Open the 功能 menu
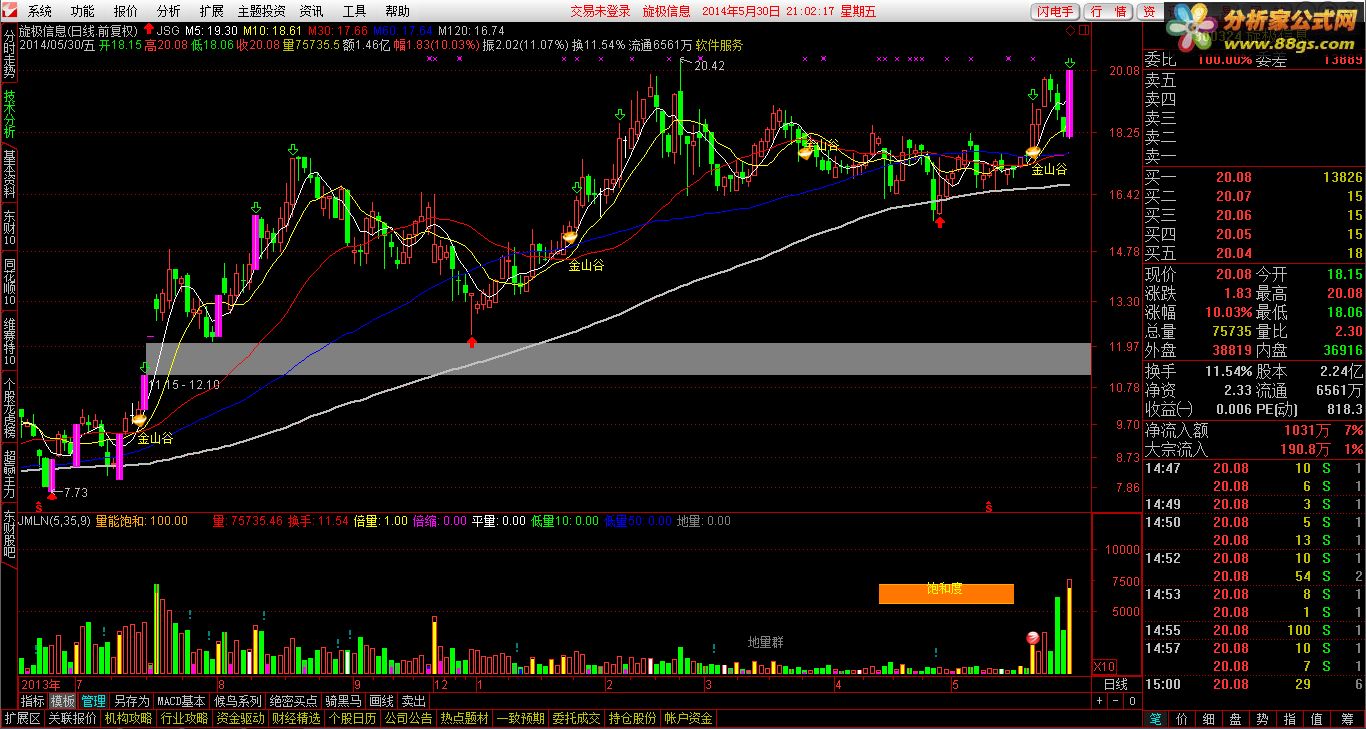This screenshot has width=1366, height=729. click(83, 11)
